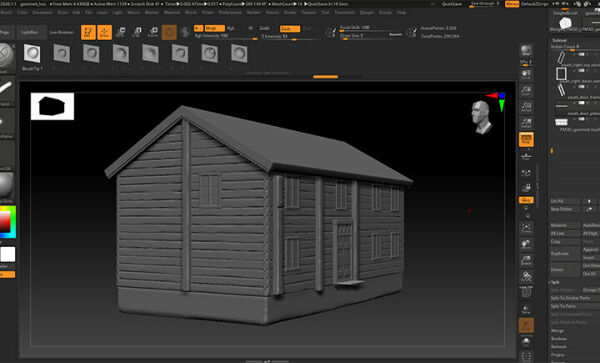Toggle Live Boolean mode
This screenshot has height=363, width=600.
pyautogui.click(x=62, y=33)
